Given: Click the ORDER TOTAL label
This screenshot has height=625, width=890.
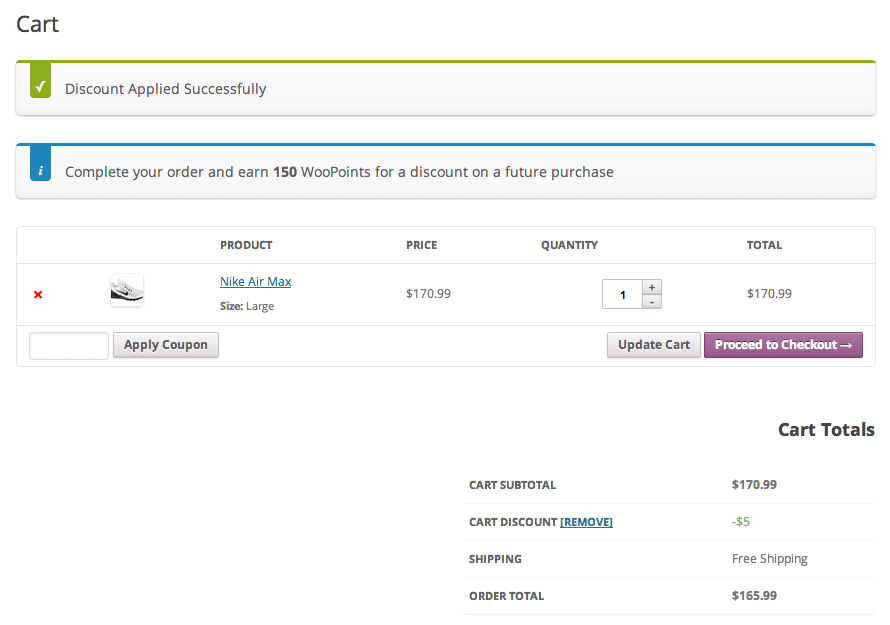Looking at the screenshot, I should [x=506, y=596].
